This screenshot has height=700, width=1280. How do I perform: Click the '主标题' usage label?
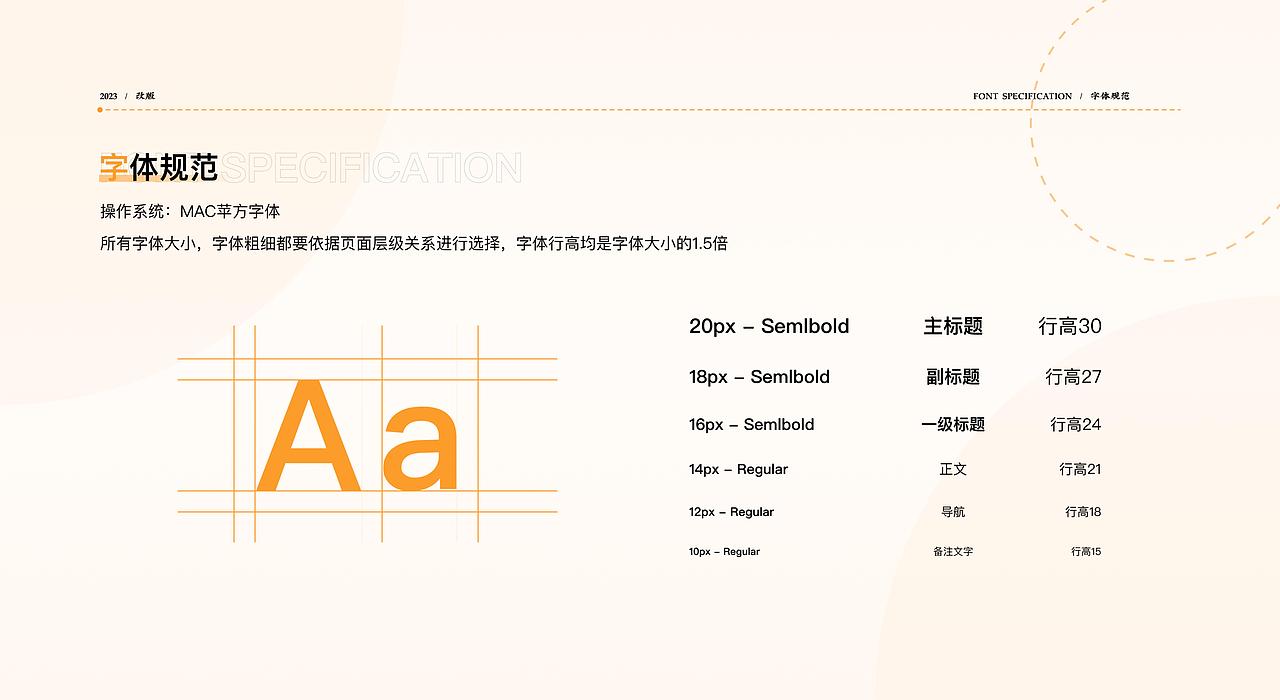pos(953,326)
